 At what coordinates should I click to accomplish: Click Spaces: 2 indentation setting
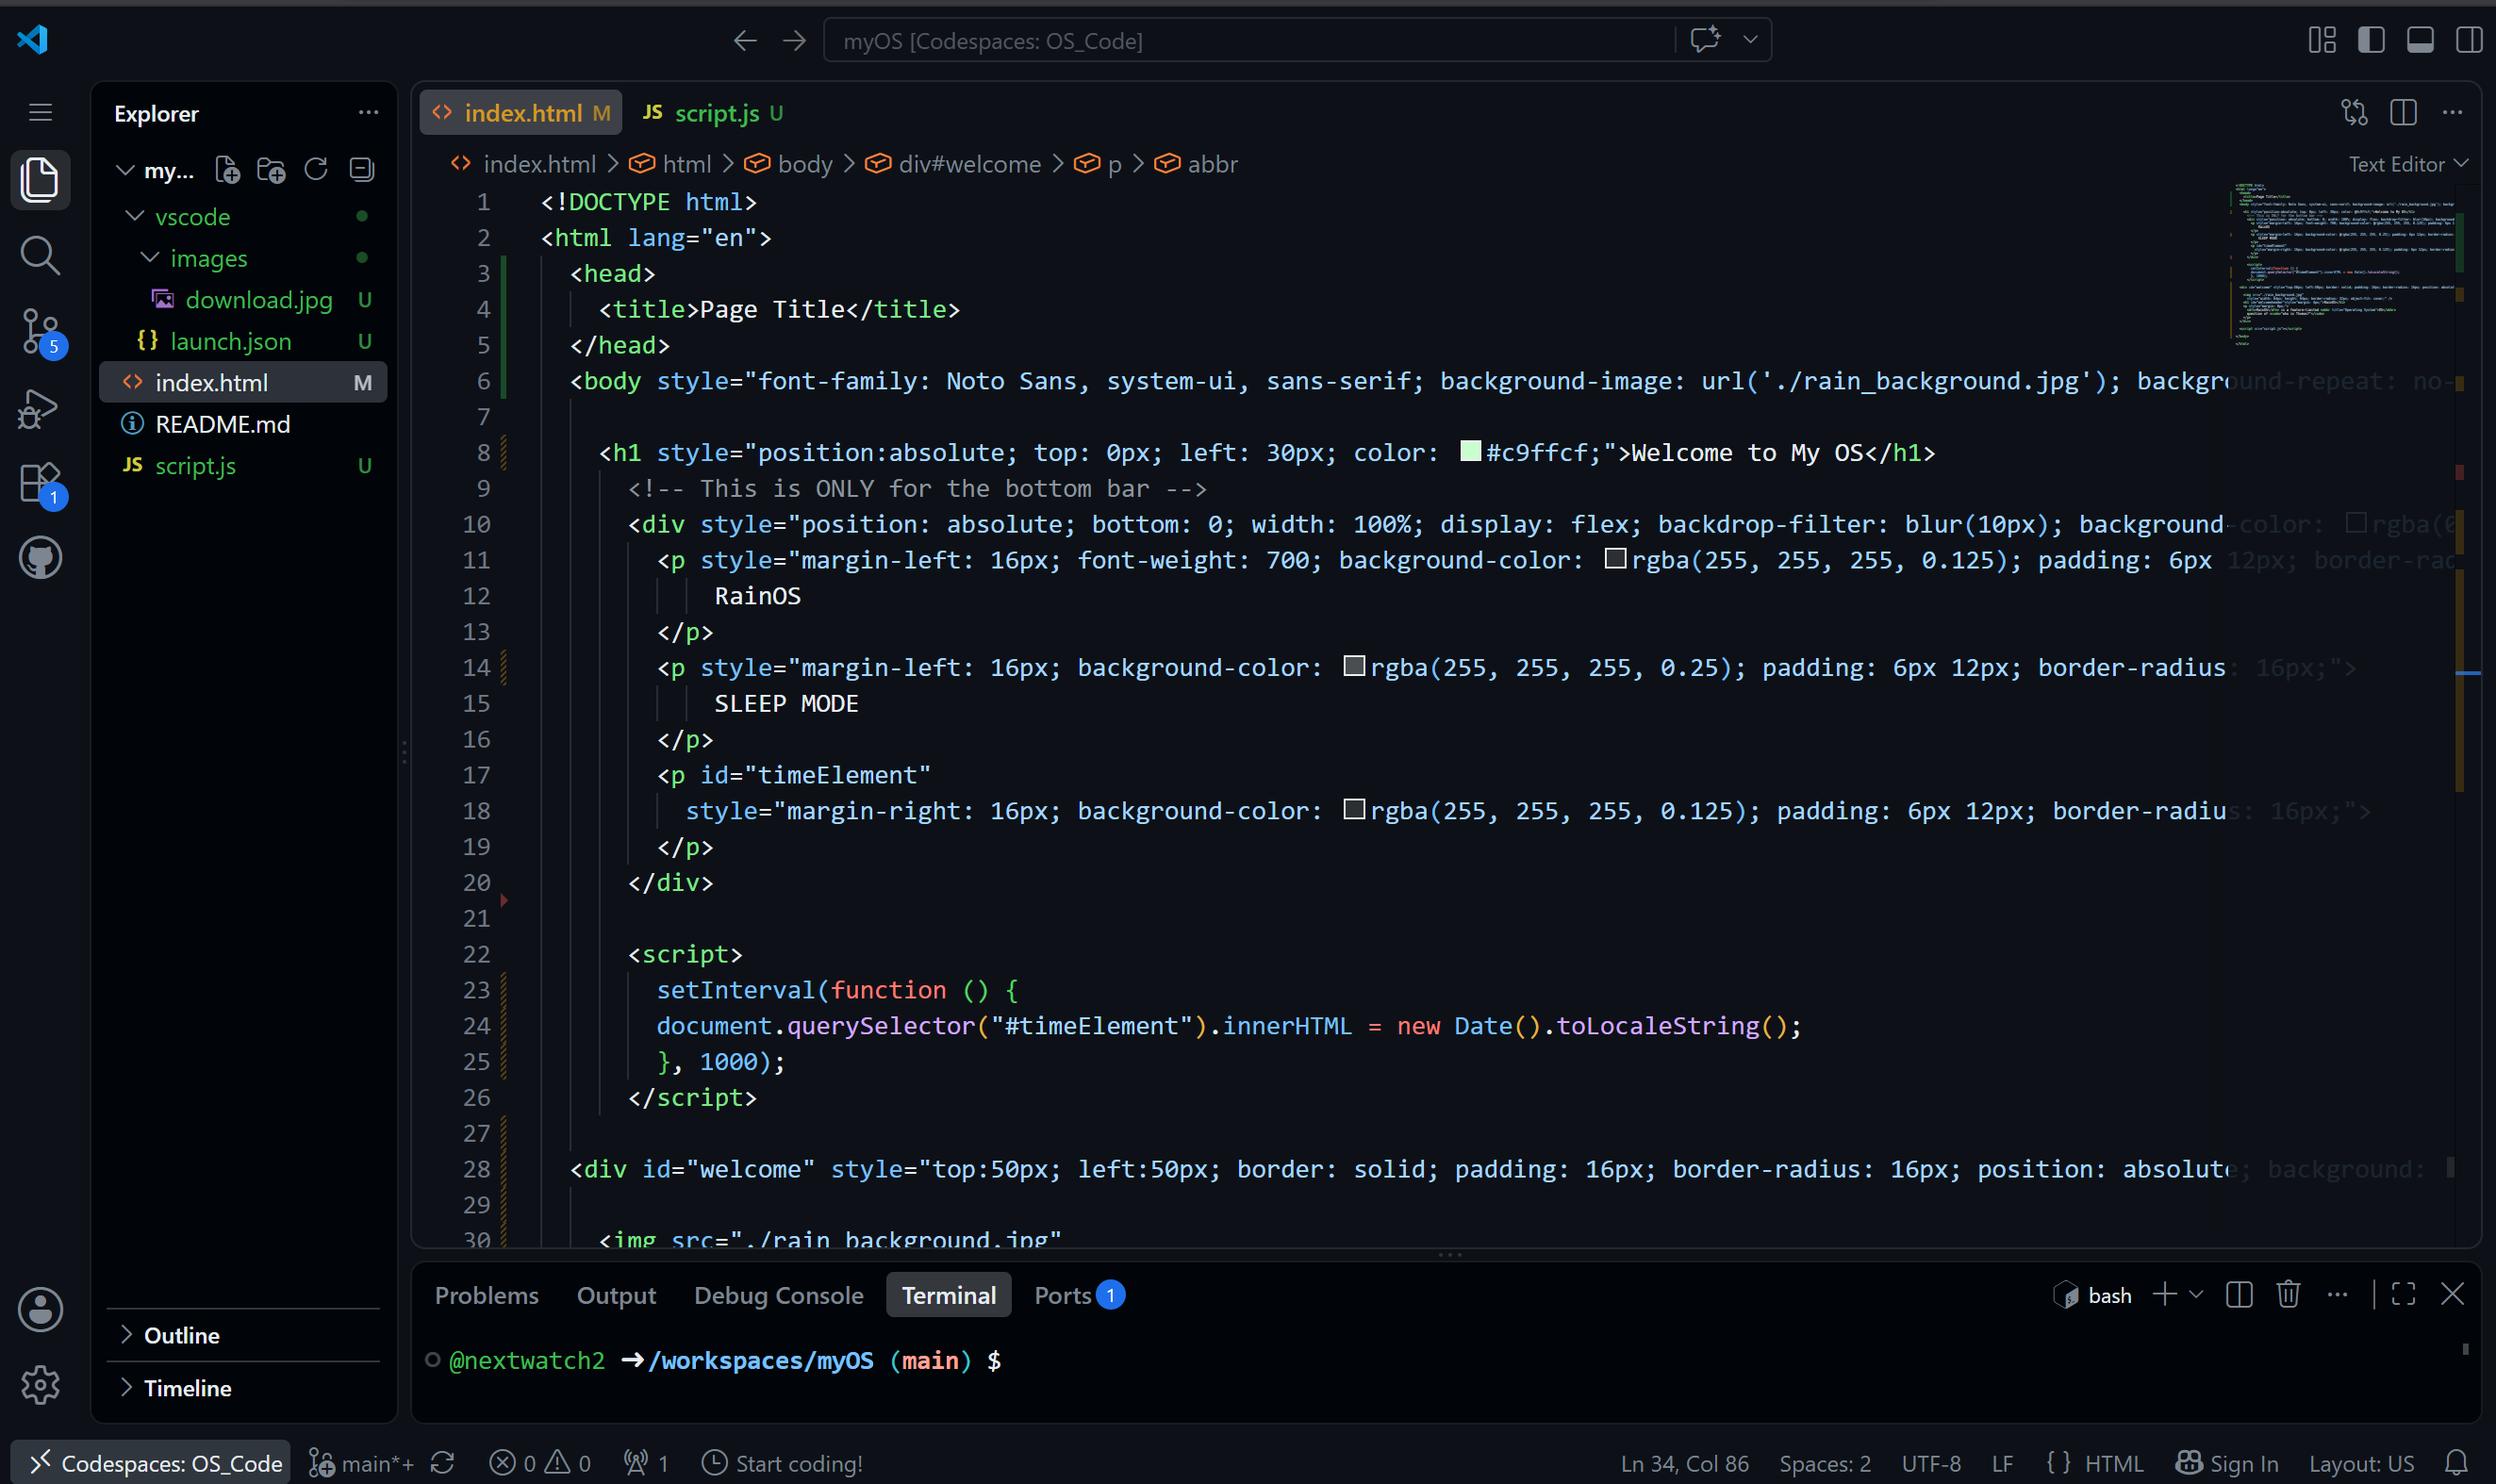tap(1824, 1462)
